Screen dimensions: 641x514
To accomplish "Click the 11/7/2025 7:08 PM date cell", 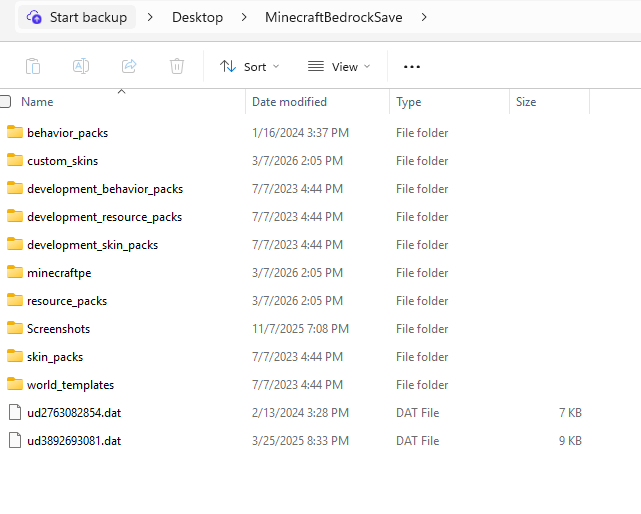I will 300,329.
